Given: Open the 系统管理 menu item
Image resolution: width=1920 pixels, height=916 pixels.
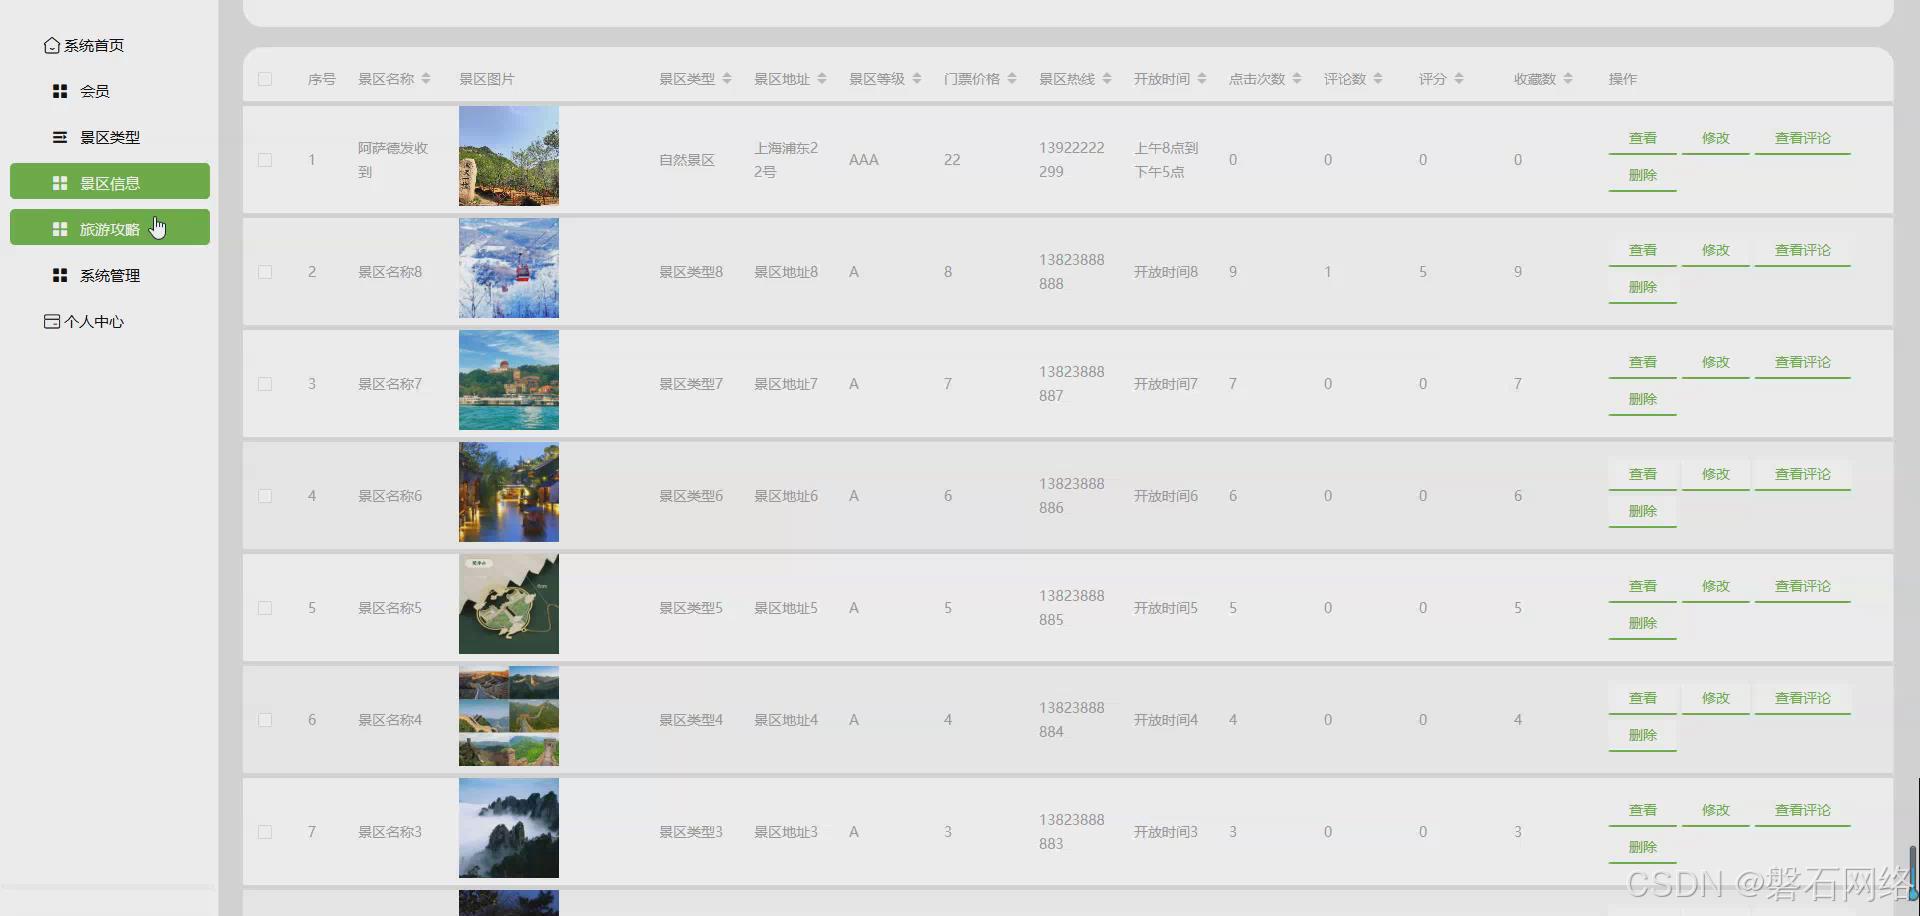Looking at the screenshot, I should 110,275.
